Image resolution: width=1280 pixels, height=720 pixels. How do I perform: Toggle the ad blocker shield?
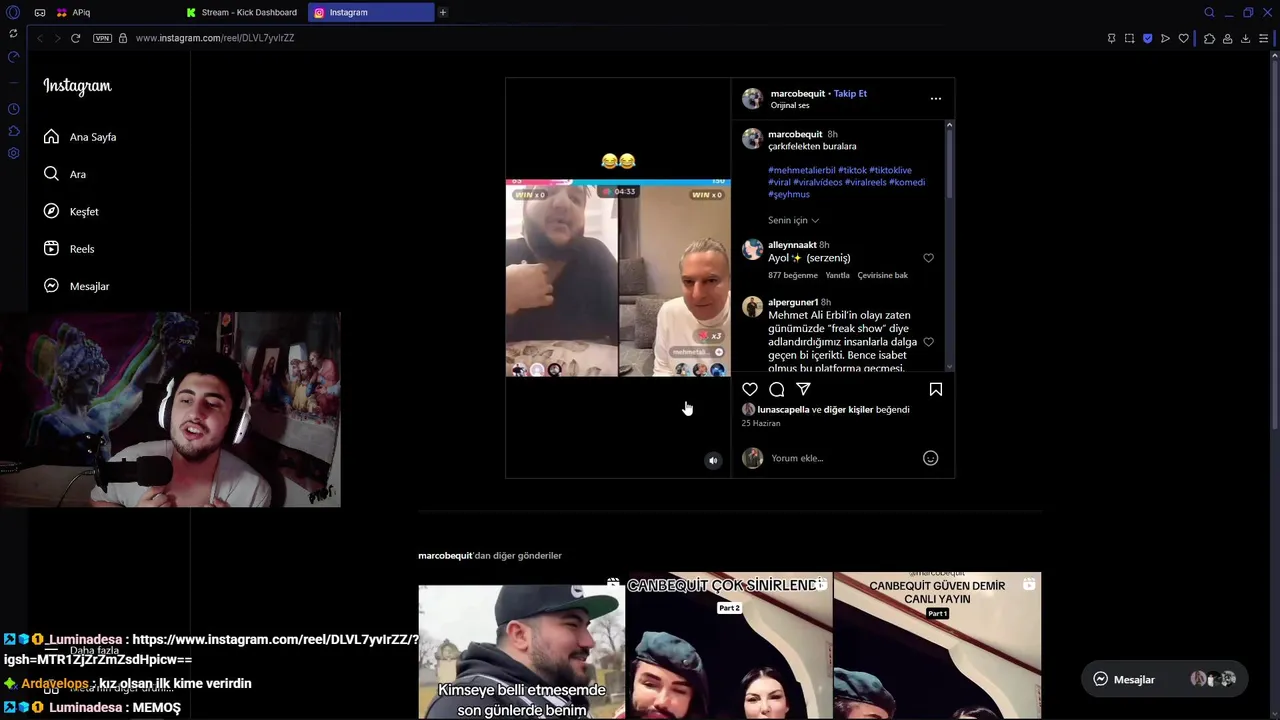click(x=1147, y=38)
